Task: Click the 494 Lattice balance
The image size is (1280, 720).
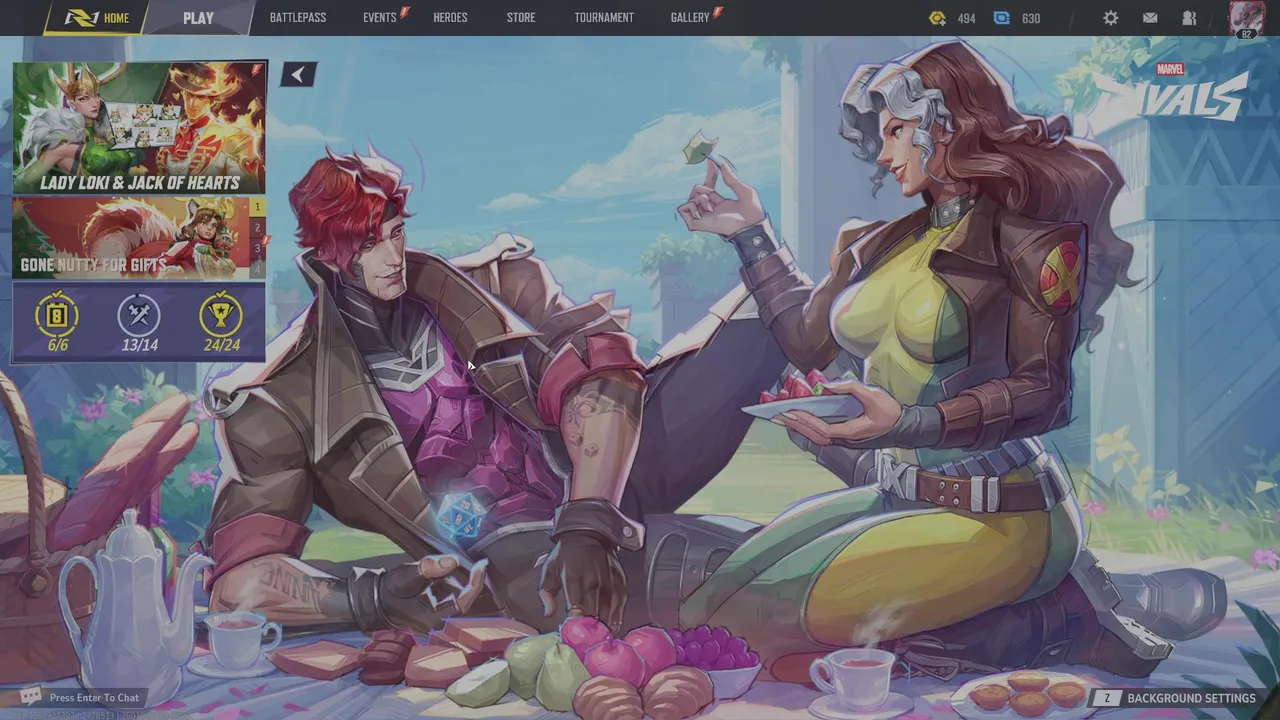Action: click(966, 18)
